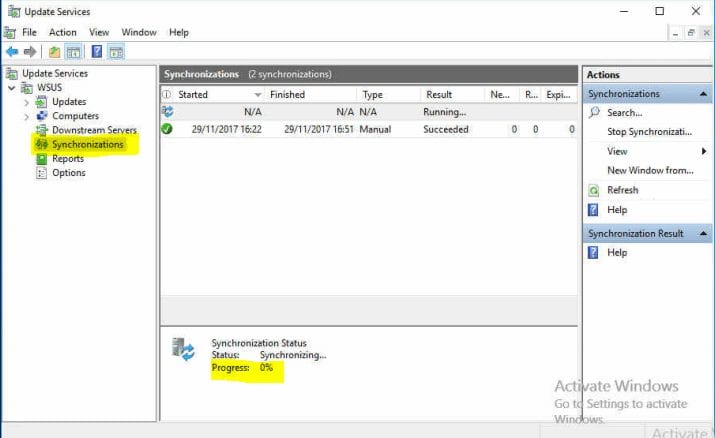715x438 pixels.
Task: Click the green succeeded checkmark icon
Action: pos(167,129)
